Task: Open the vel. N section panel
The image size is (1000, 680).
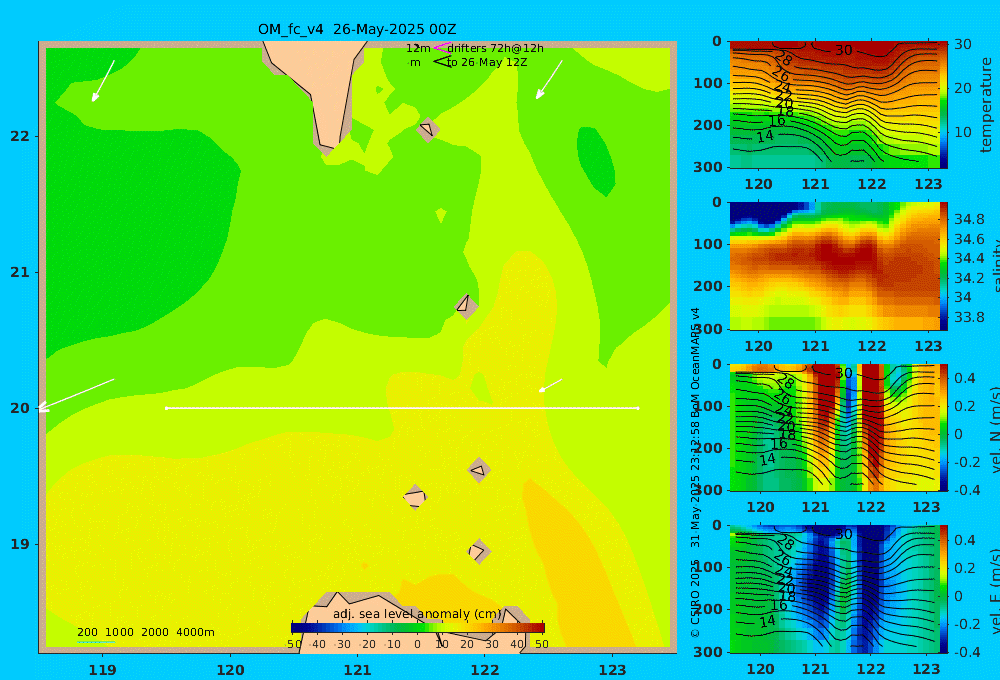Action: point(835,427)
